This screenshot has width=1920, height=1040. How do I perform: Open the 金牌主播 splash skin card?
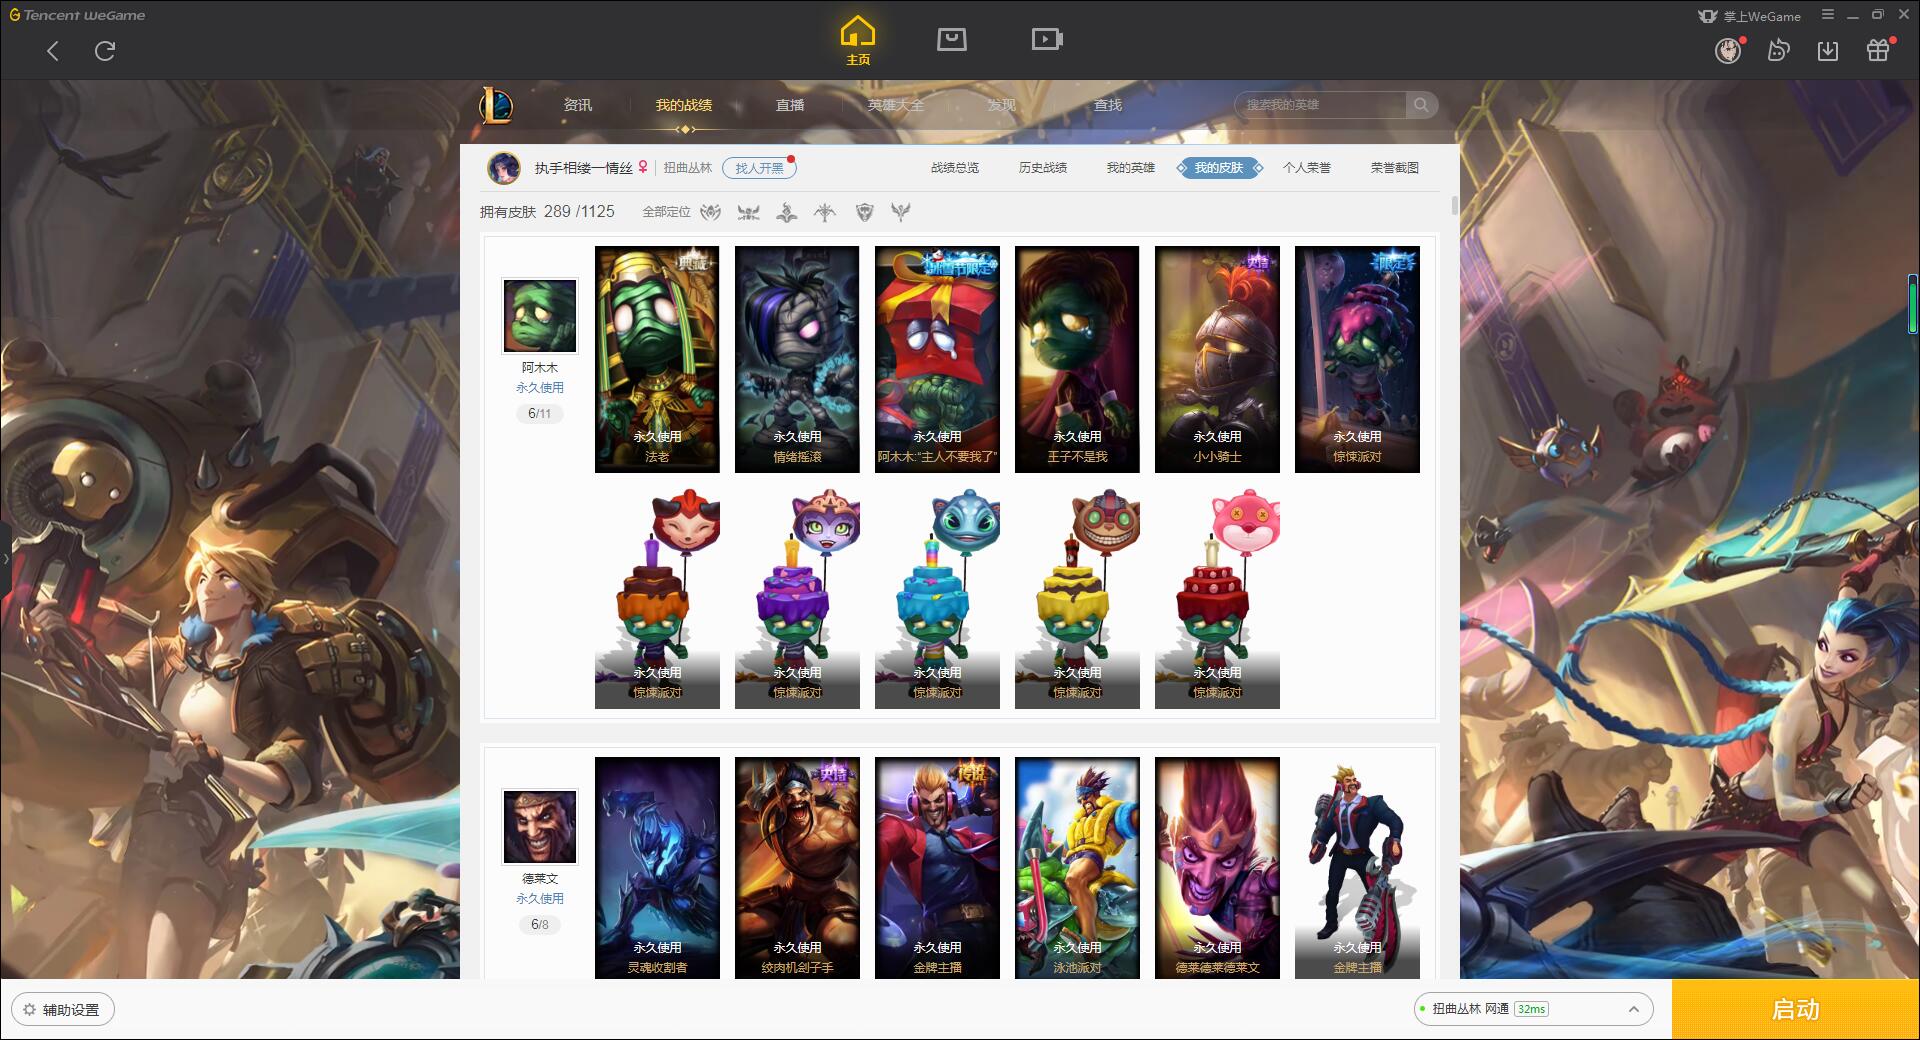(x=937, y=867)
